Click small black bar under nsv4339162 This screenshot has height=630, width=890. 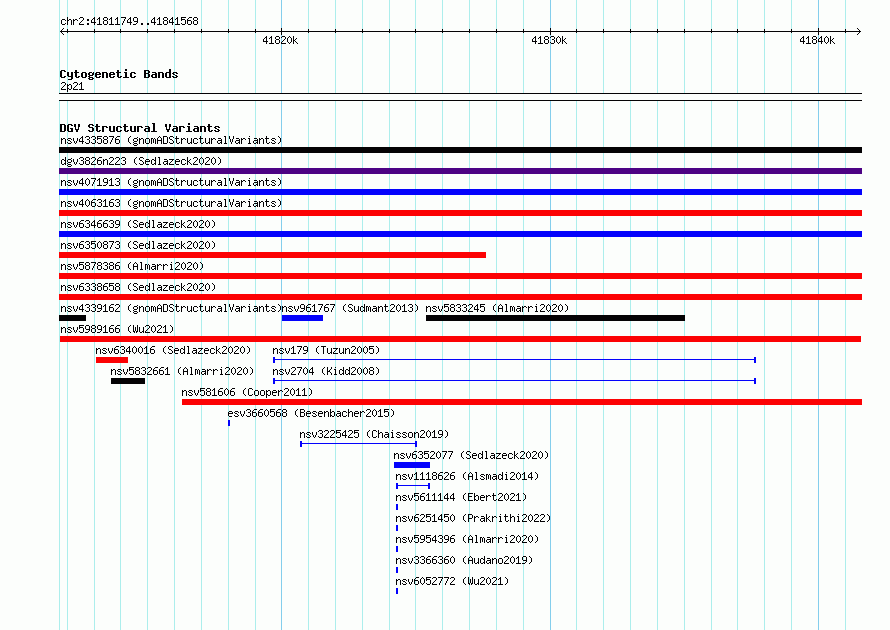[x=73, y=318]
